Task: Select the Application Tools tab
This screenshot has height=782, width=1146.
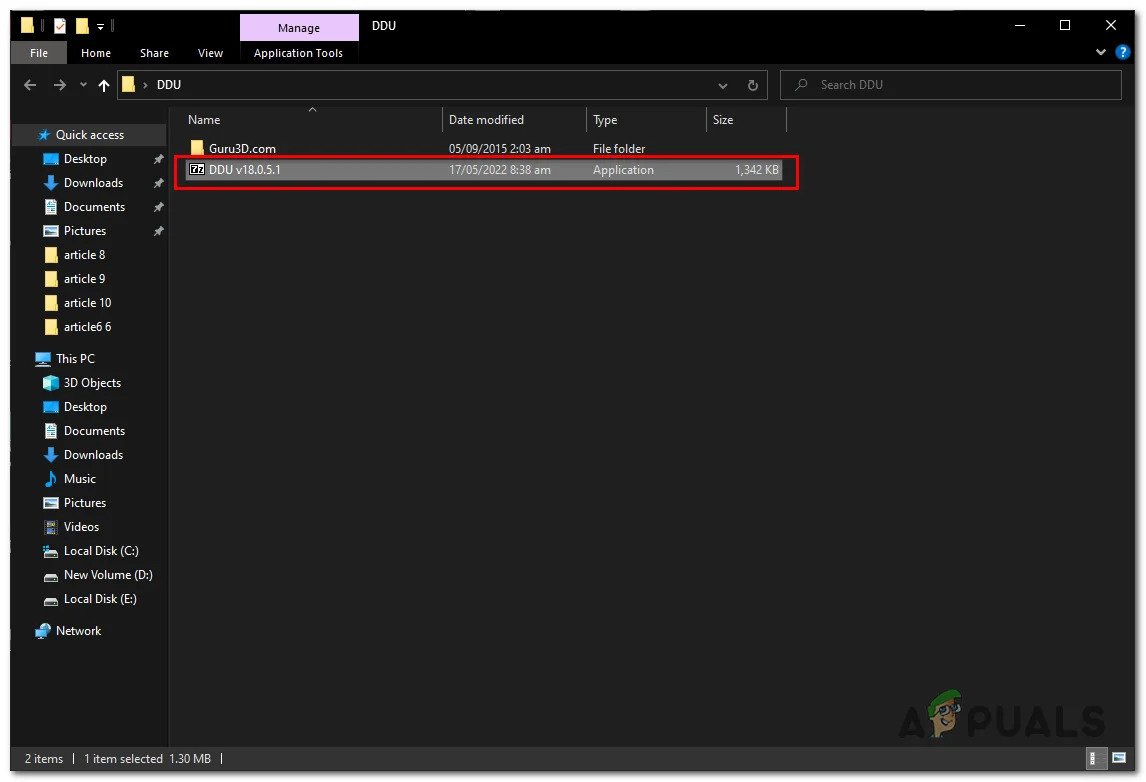Action: point(298,53)
